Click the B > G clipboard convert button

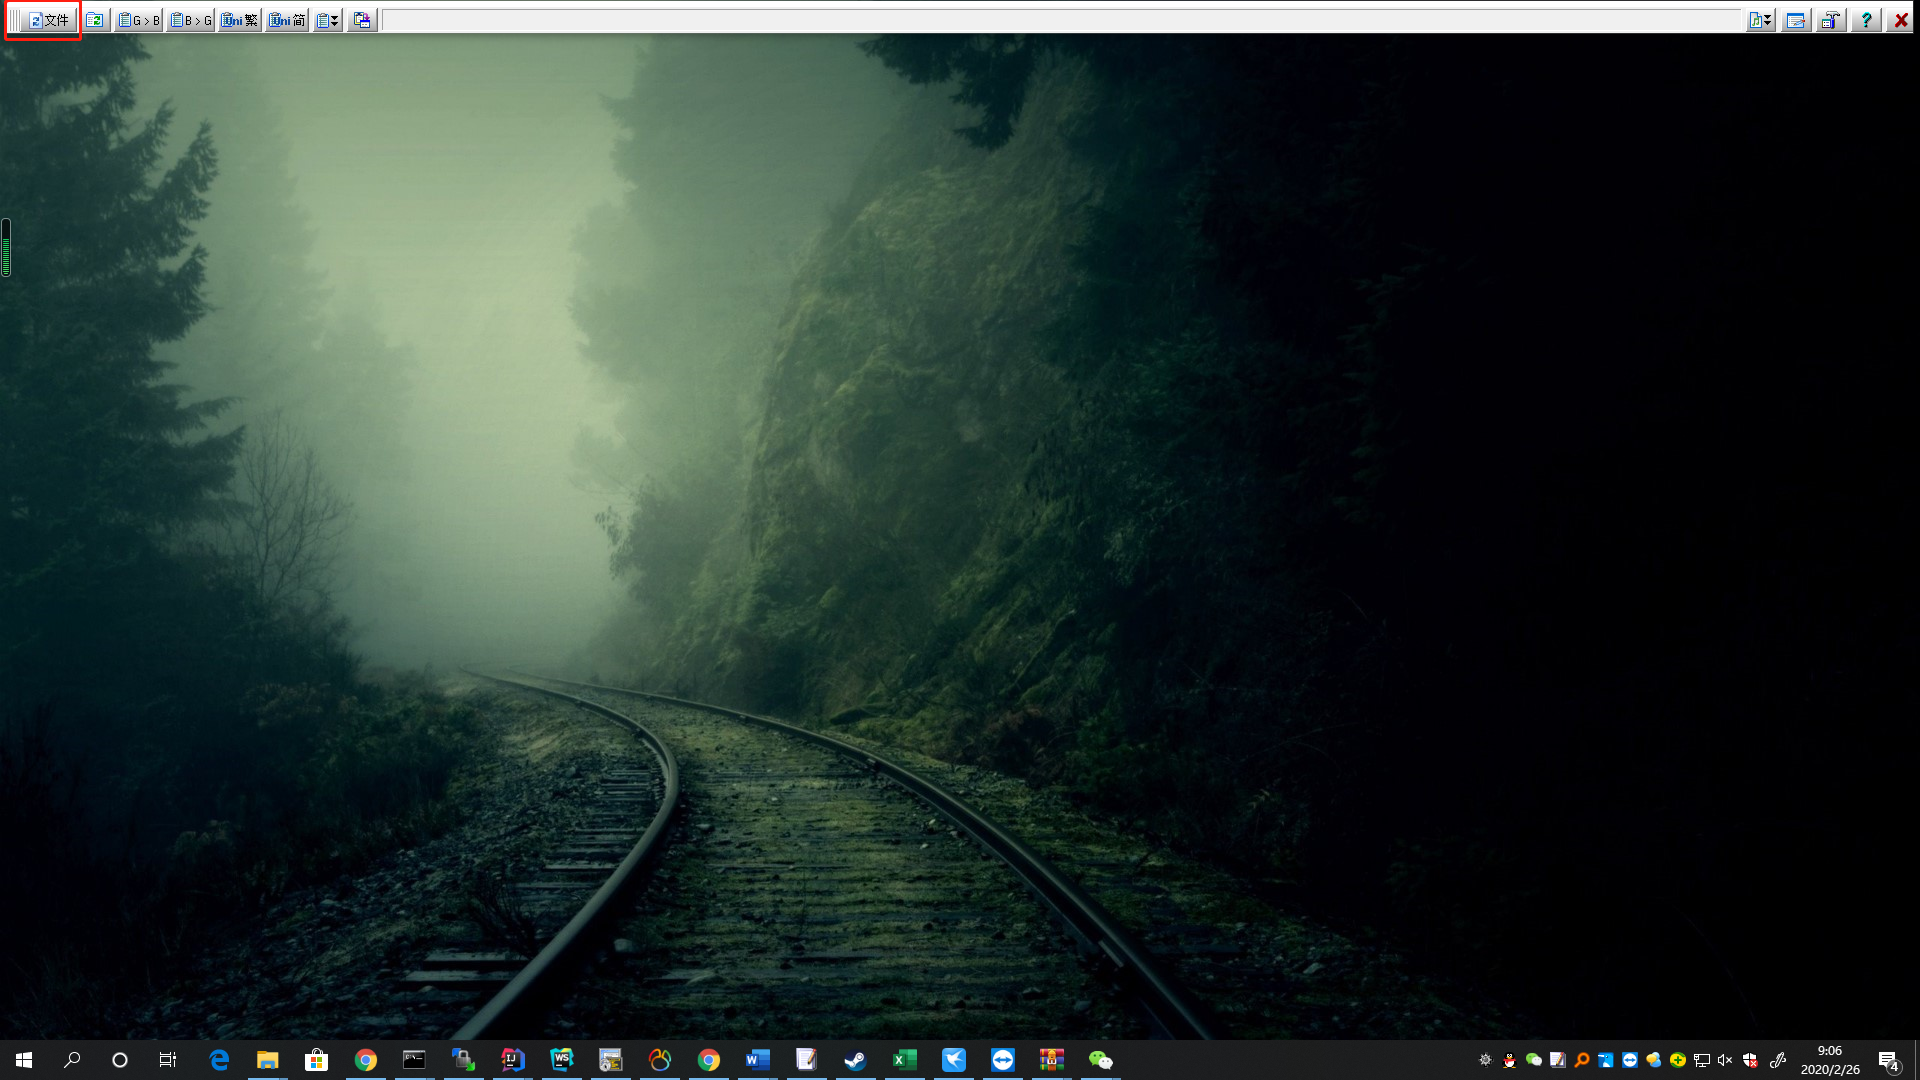tap(190, 20)
